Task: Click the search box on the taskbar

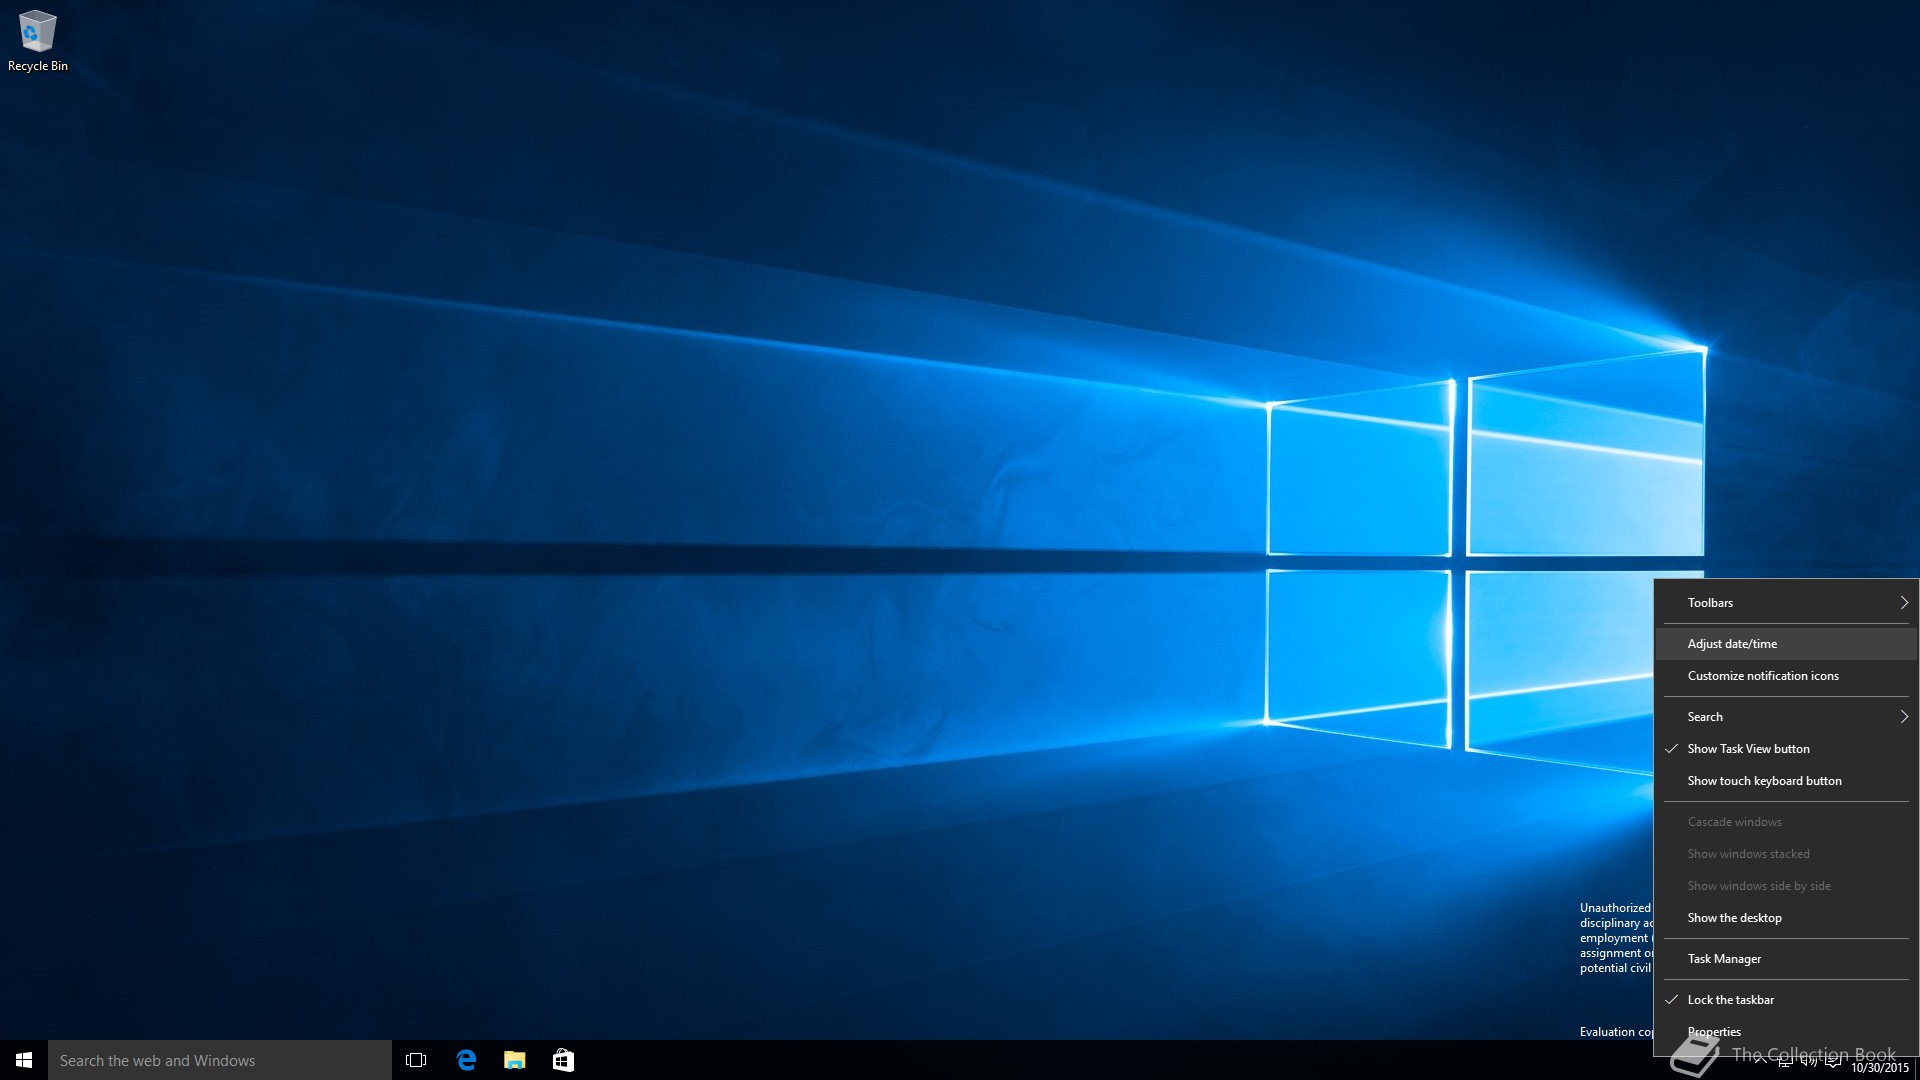Action: [220, 1060]
